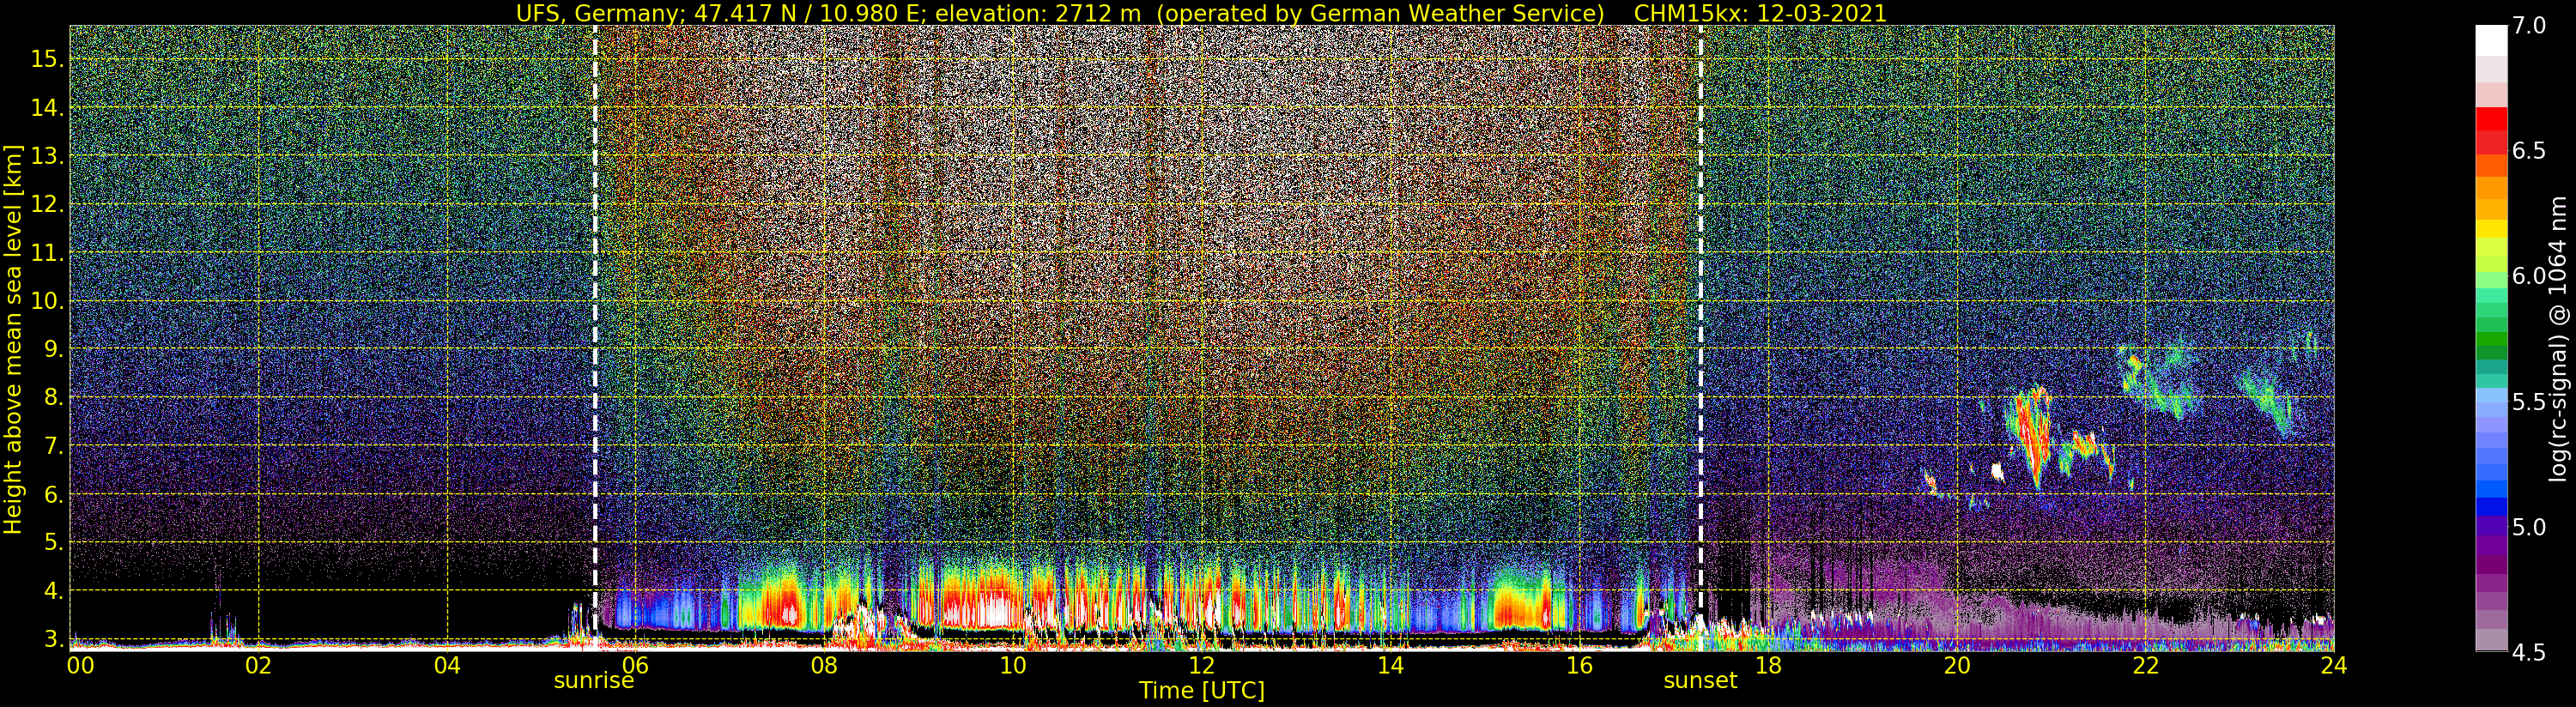Click the 18 hour tick on time axis
Image resolution: width=2576 pixels, height=707 pixels.
[x=1768, y=664]
